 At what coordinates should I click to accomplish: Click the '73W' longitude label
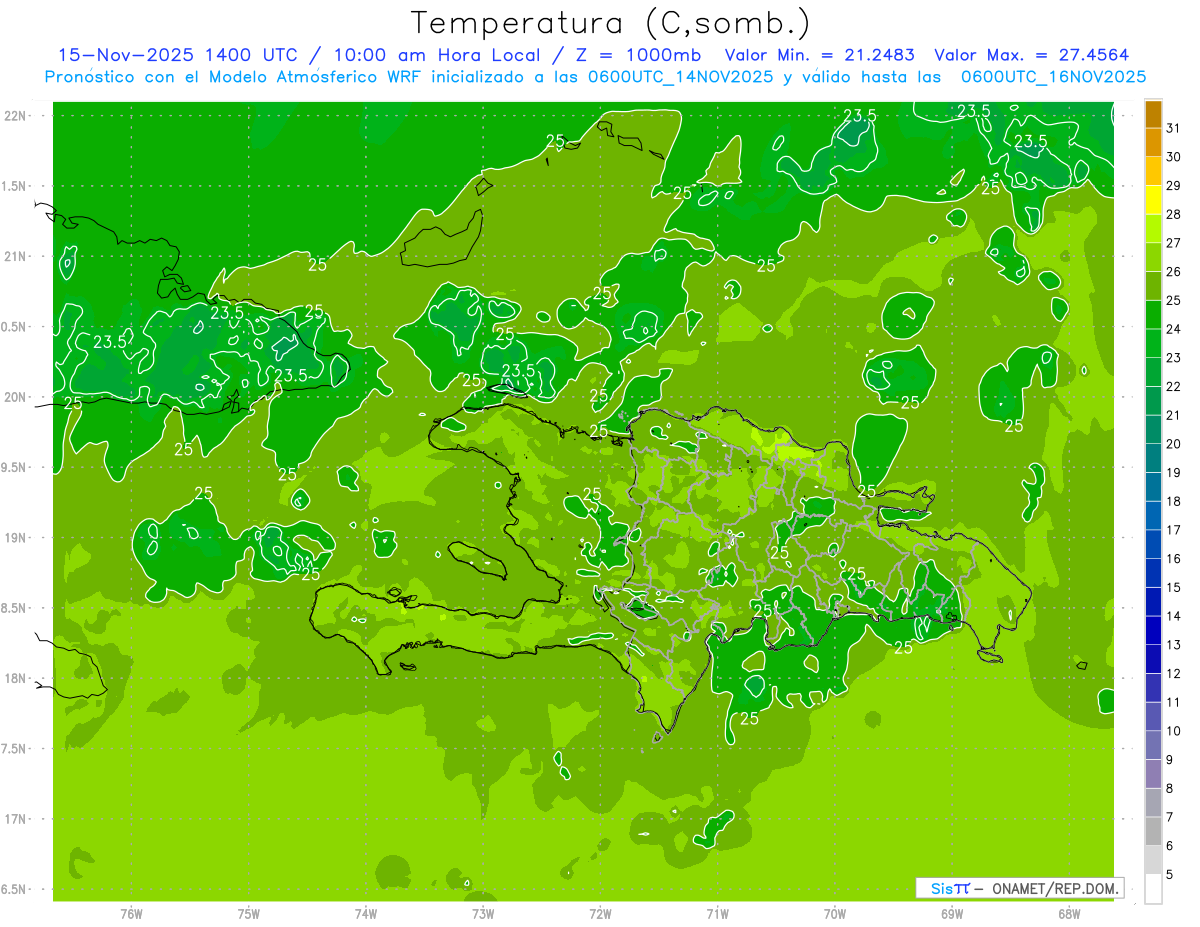(483, 913)
